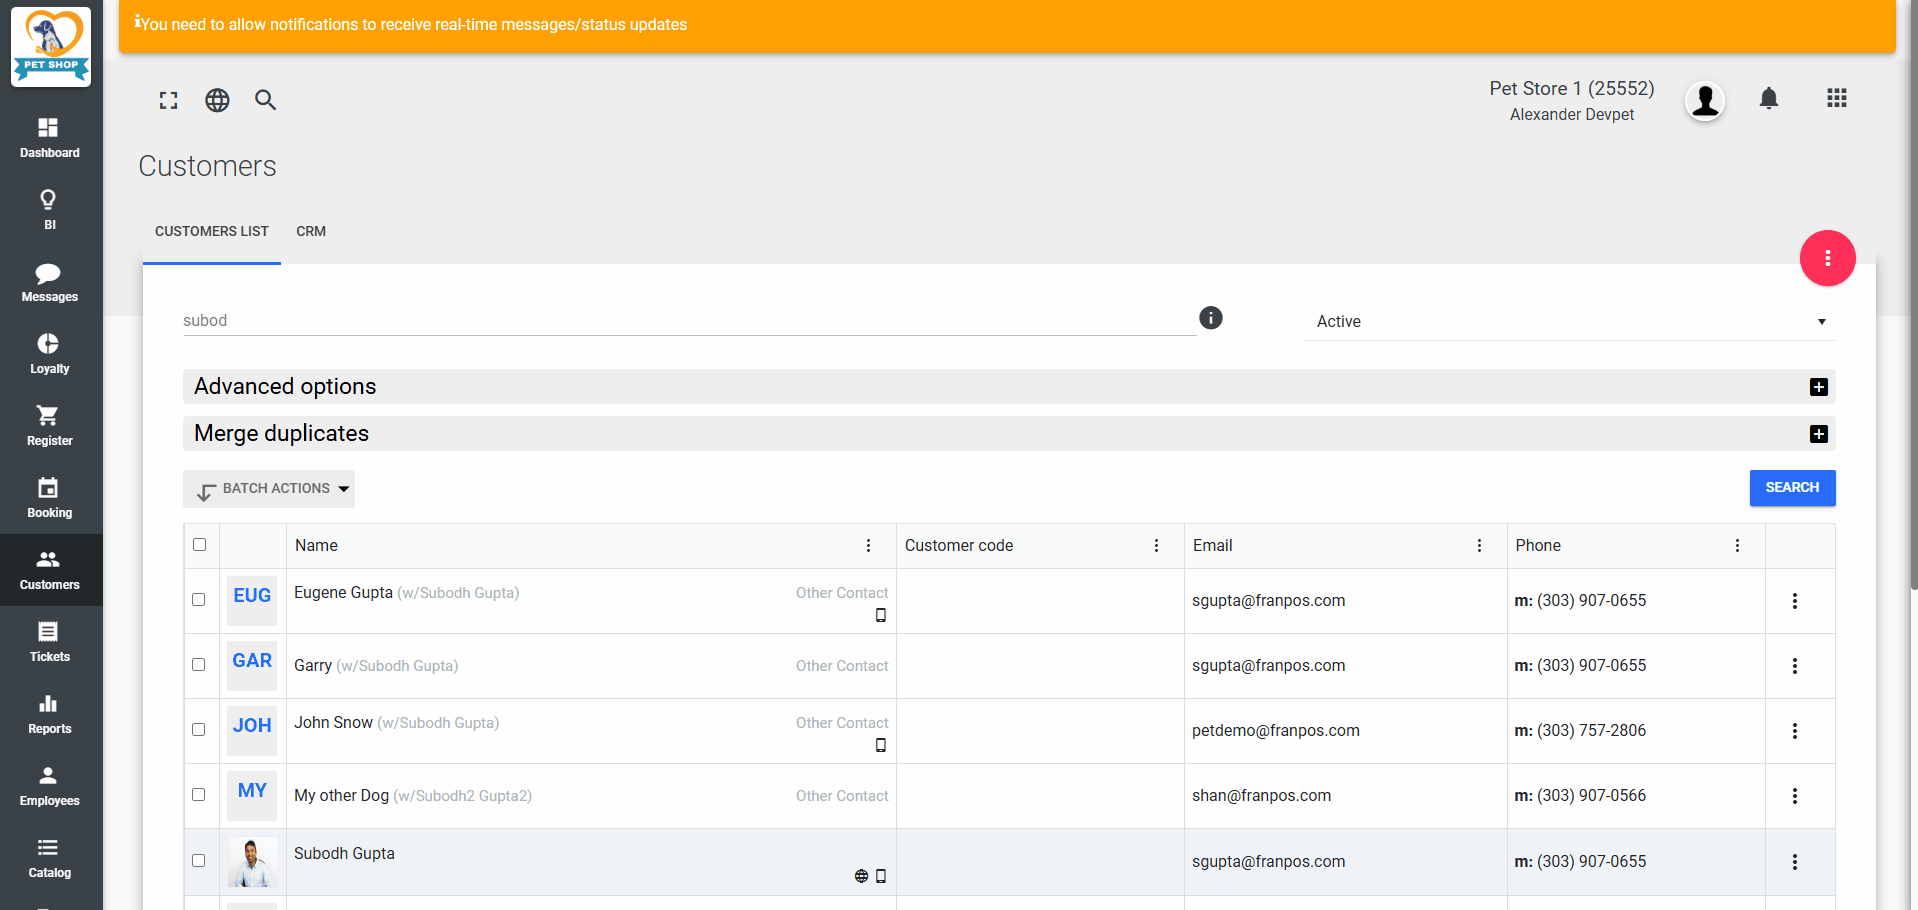1918x910 pixels.
Task: Click the notification permission banner
Action: (1007, 25)
